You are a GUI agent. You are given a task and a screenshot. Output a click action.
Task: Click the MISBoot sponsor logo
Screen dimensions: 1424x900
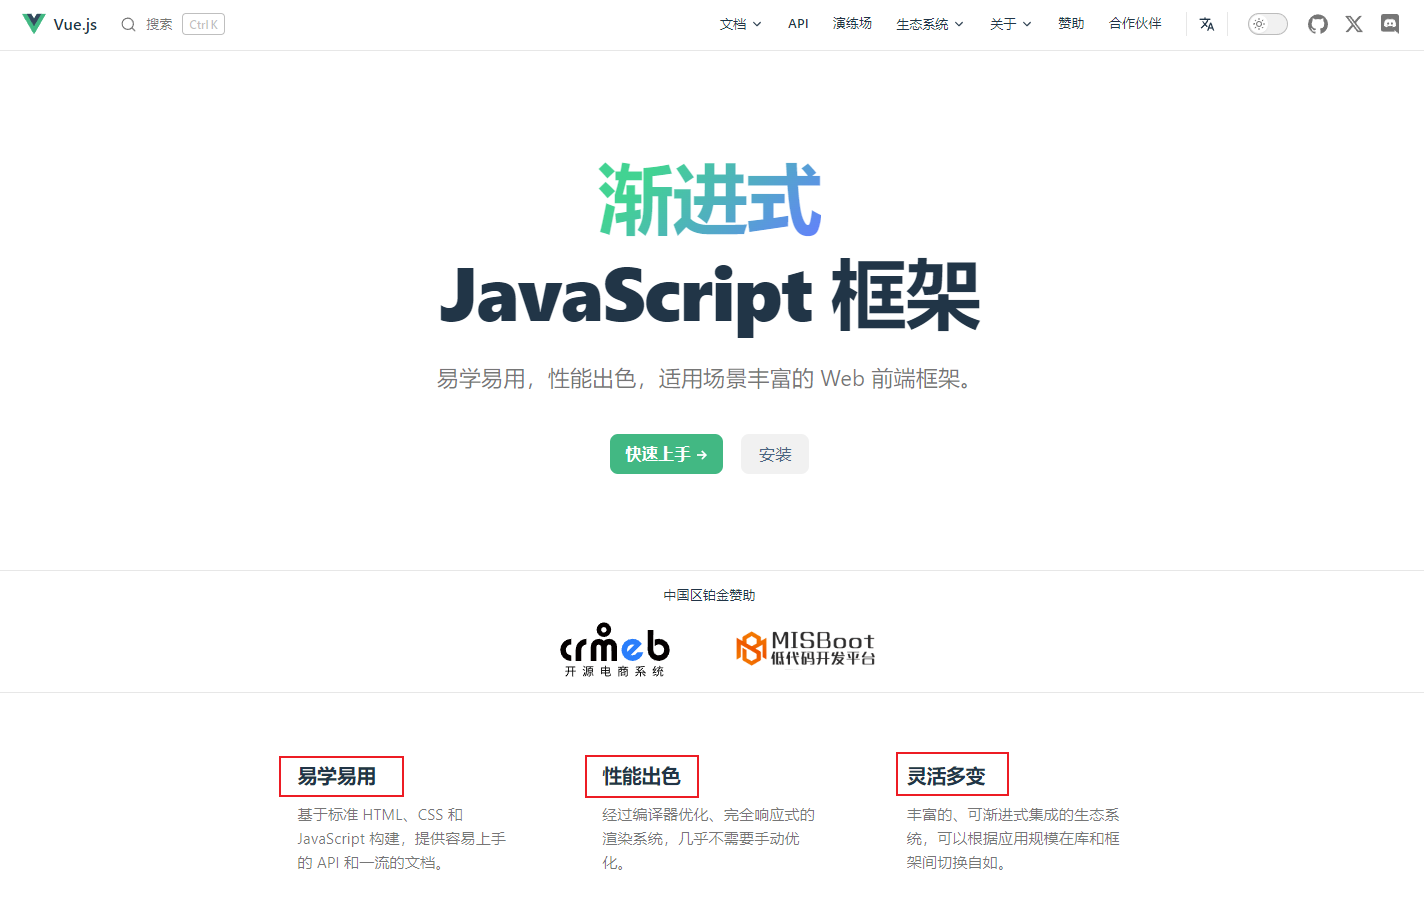(806, 648)
